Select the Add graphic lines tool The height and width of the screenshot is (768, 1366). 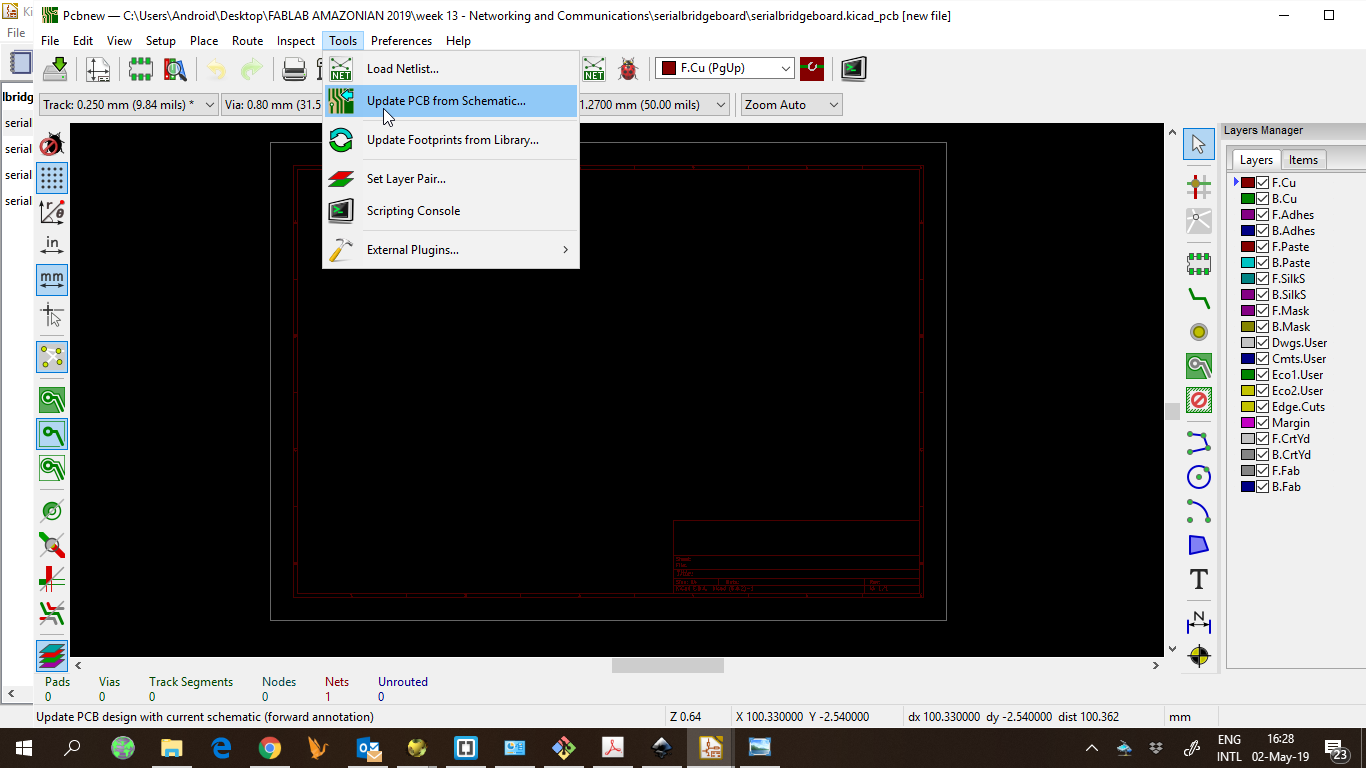point(1198,441)
